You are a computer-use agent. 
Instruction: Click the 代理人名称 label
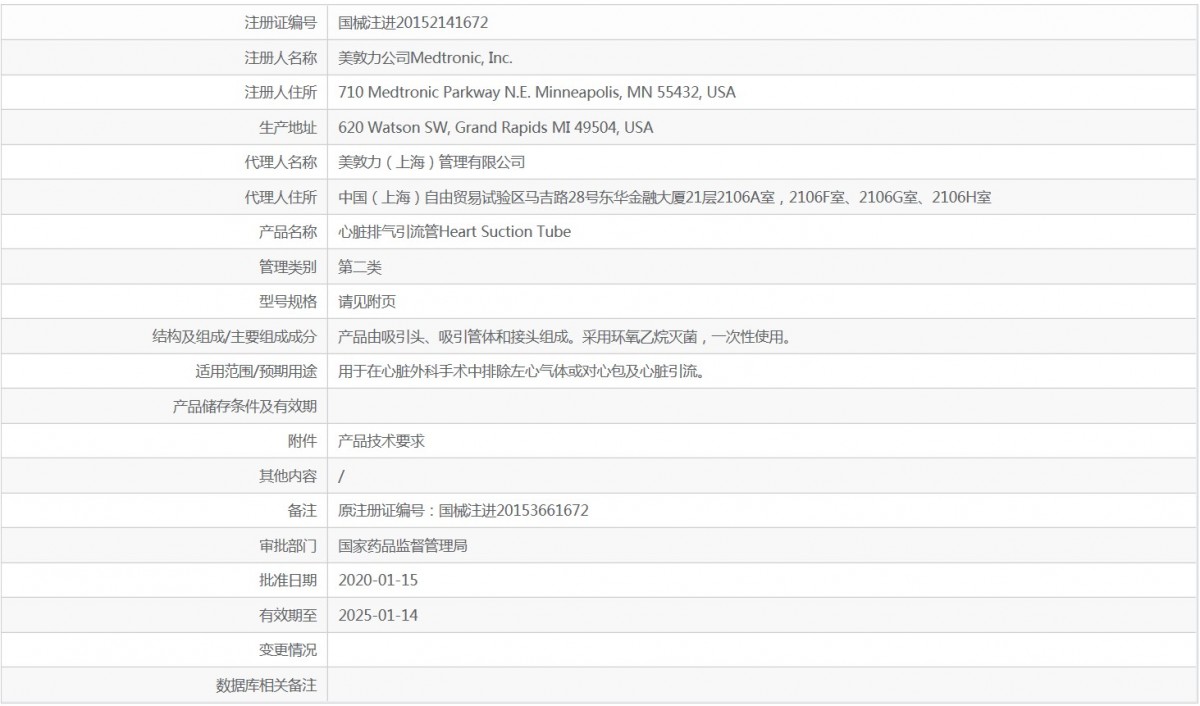point(281,162)
